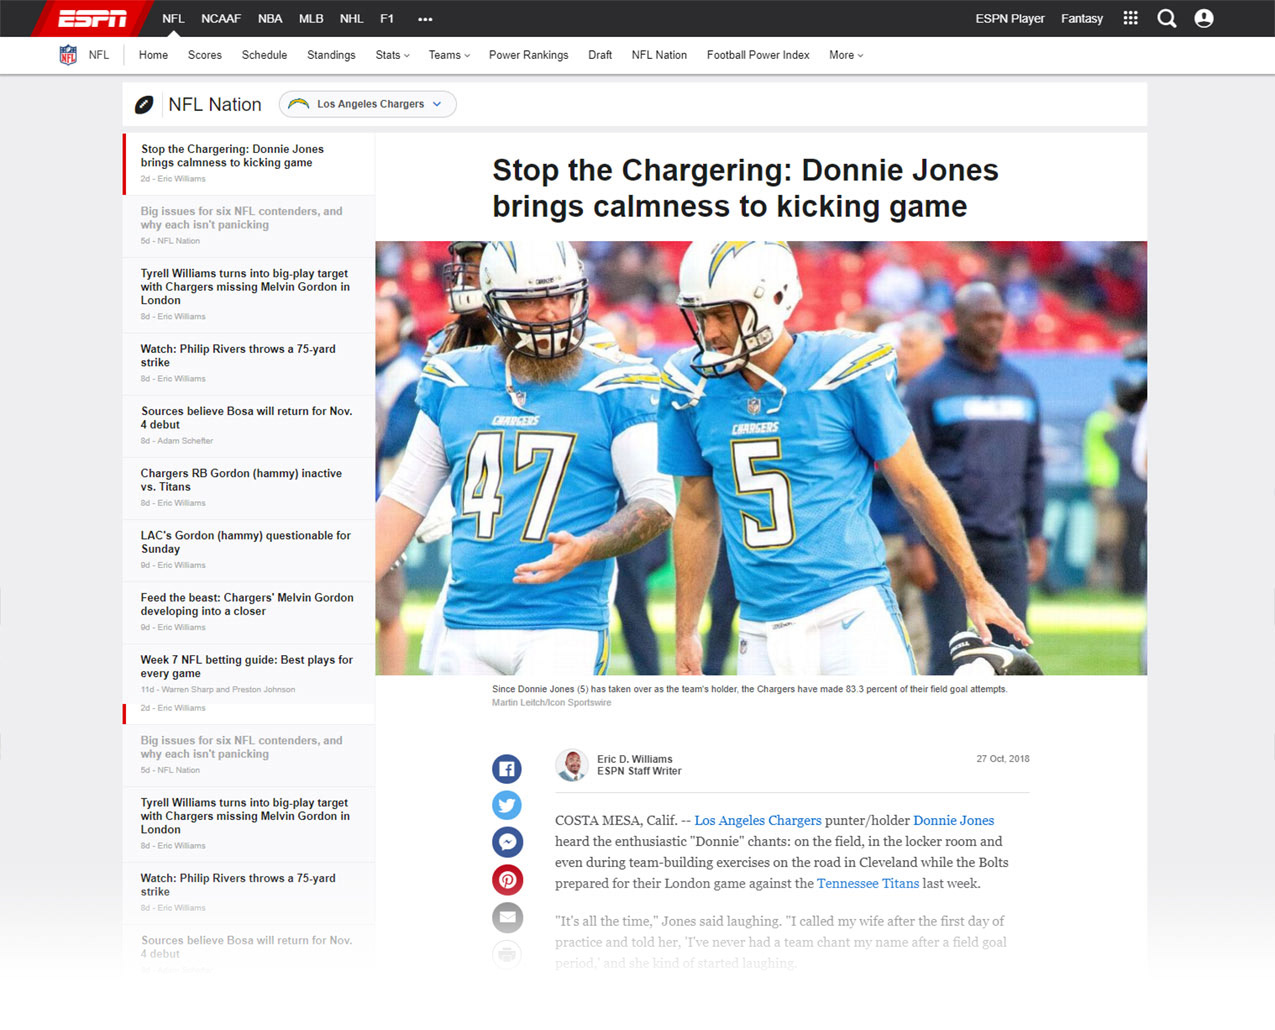Open 'Week 7 NFL betting guide' story

[x=250, y=674]
